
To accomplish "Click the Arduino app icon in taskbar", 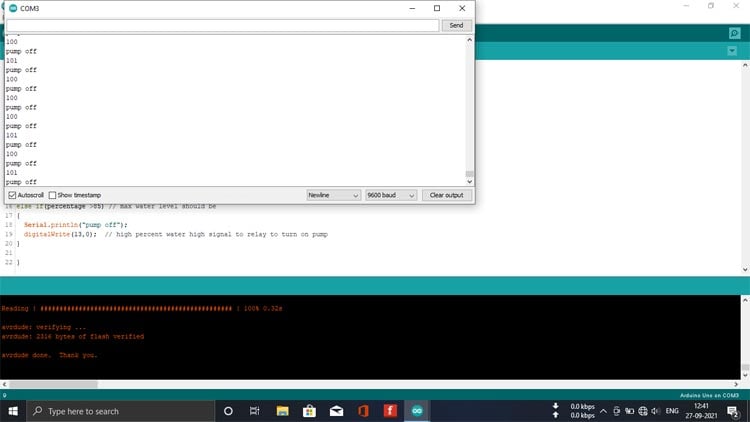I will (x=417, y=410).
